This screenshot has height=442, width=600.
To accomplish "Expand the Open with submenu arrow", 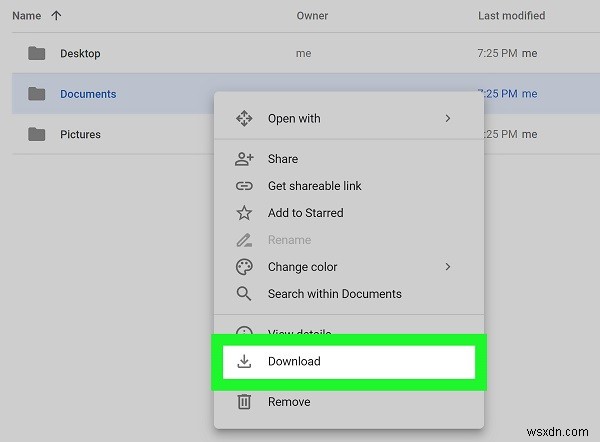I will click(447, 119).
